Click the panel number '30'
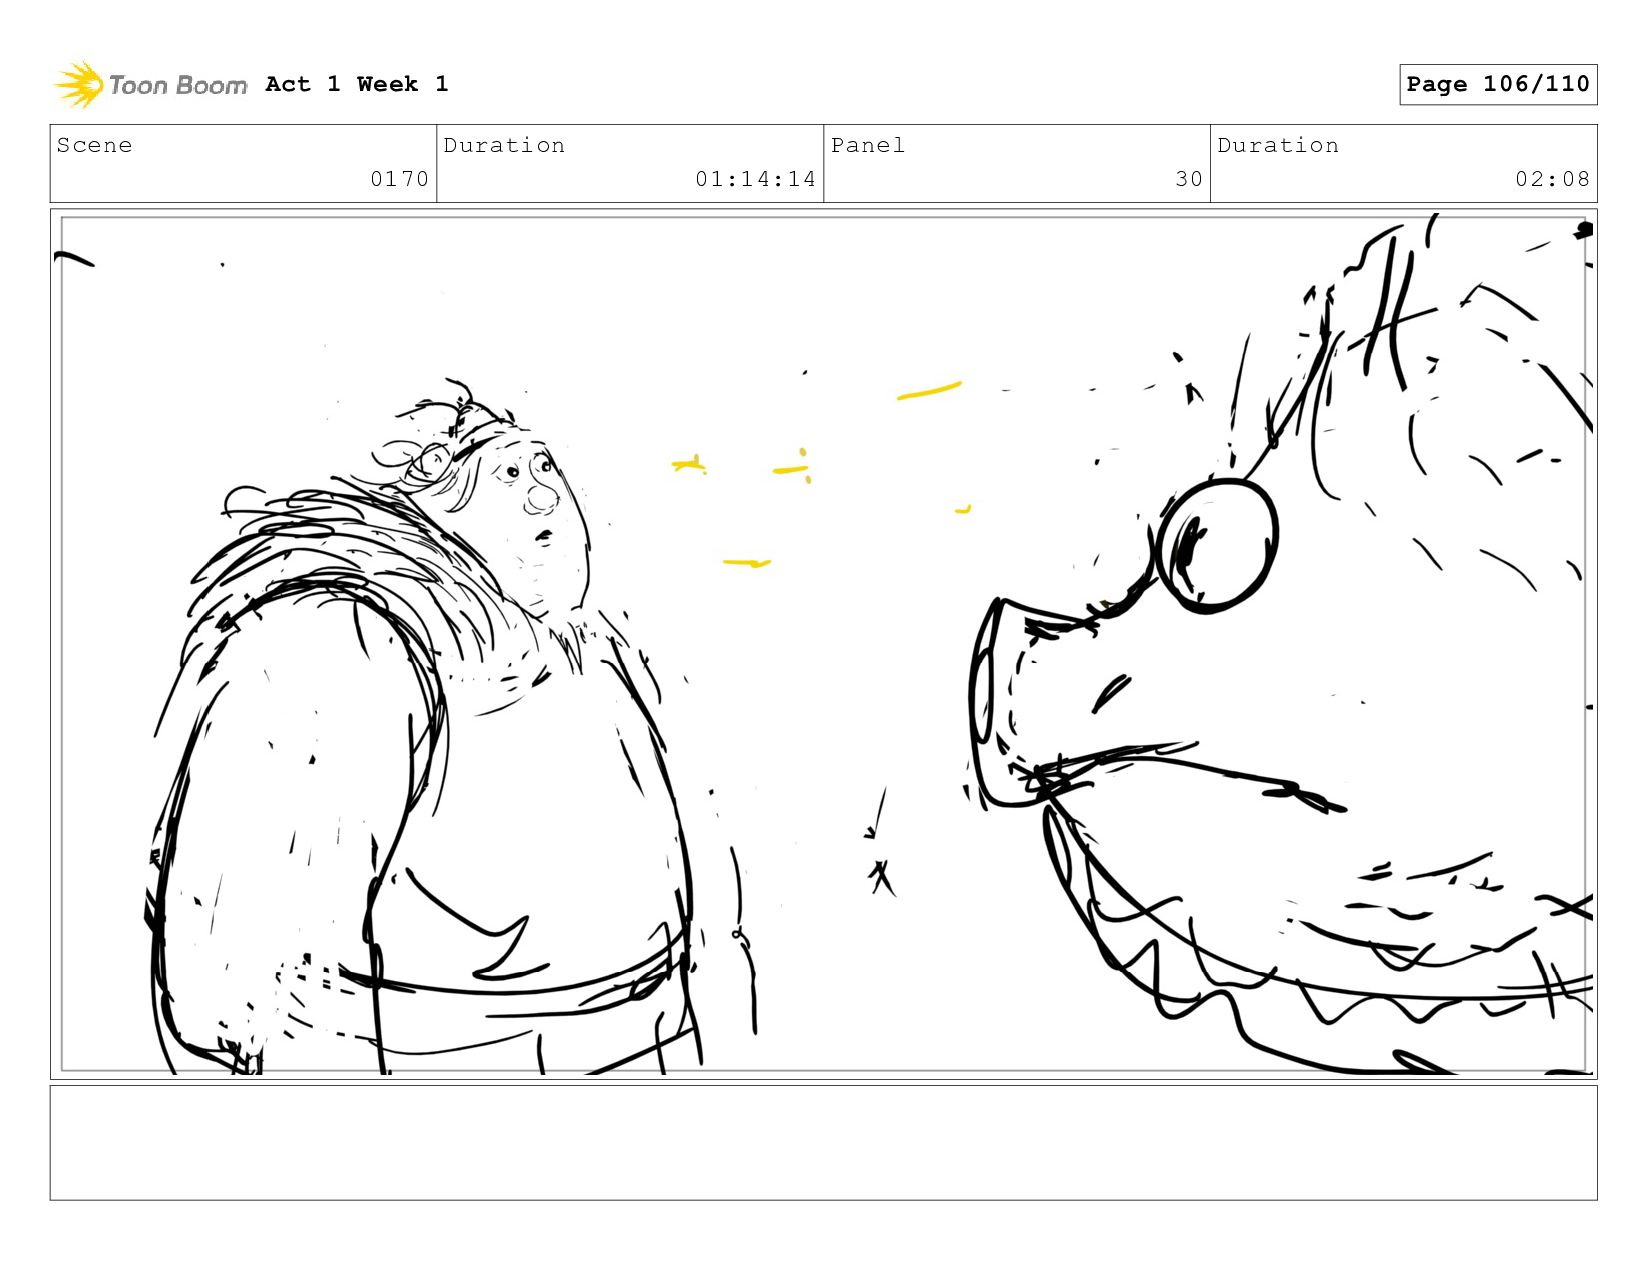The height and width of the screenshot is (1275, 1650). 1189,179
